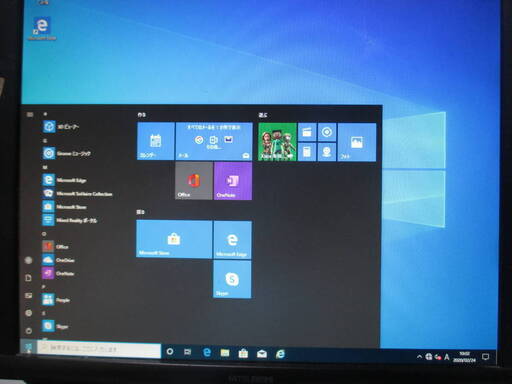The image size is (512, 384).
Task: Open the Office tile
Action: coord(194,181)
